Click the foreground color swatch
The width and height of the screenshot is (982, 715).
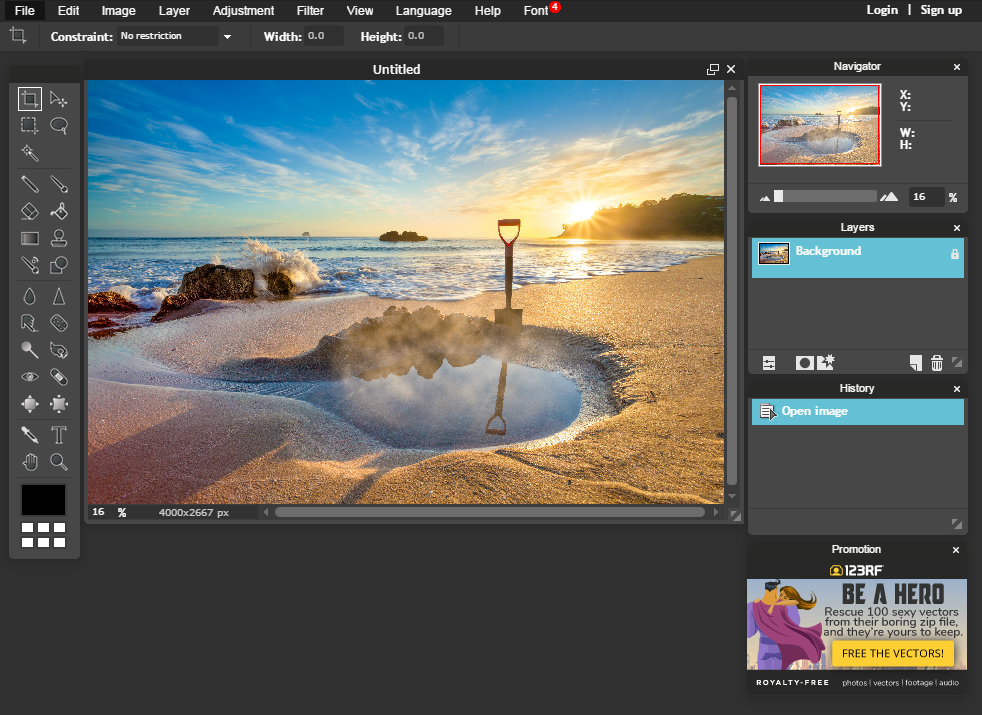[x=43, y=499]
